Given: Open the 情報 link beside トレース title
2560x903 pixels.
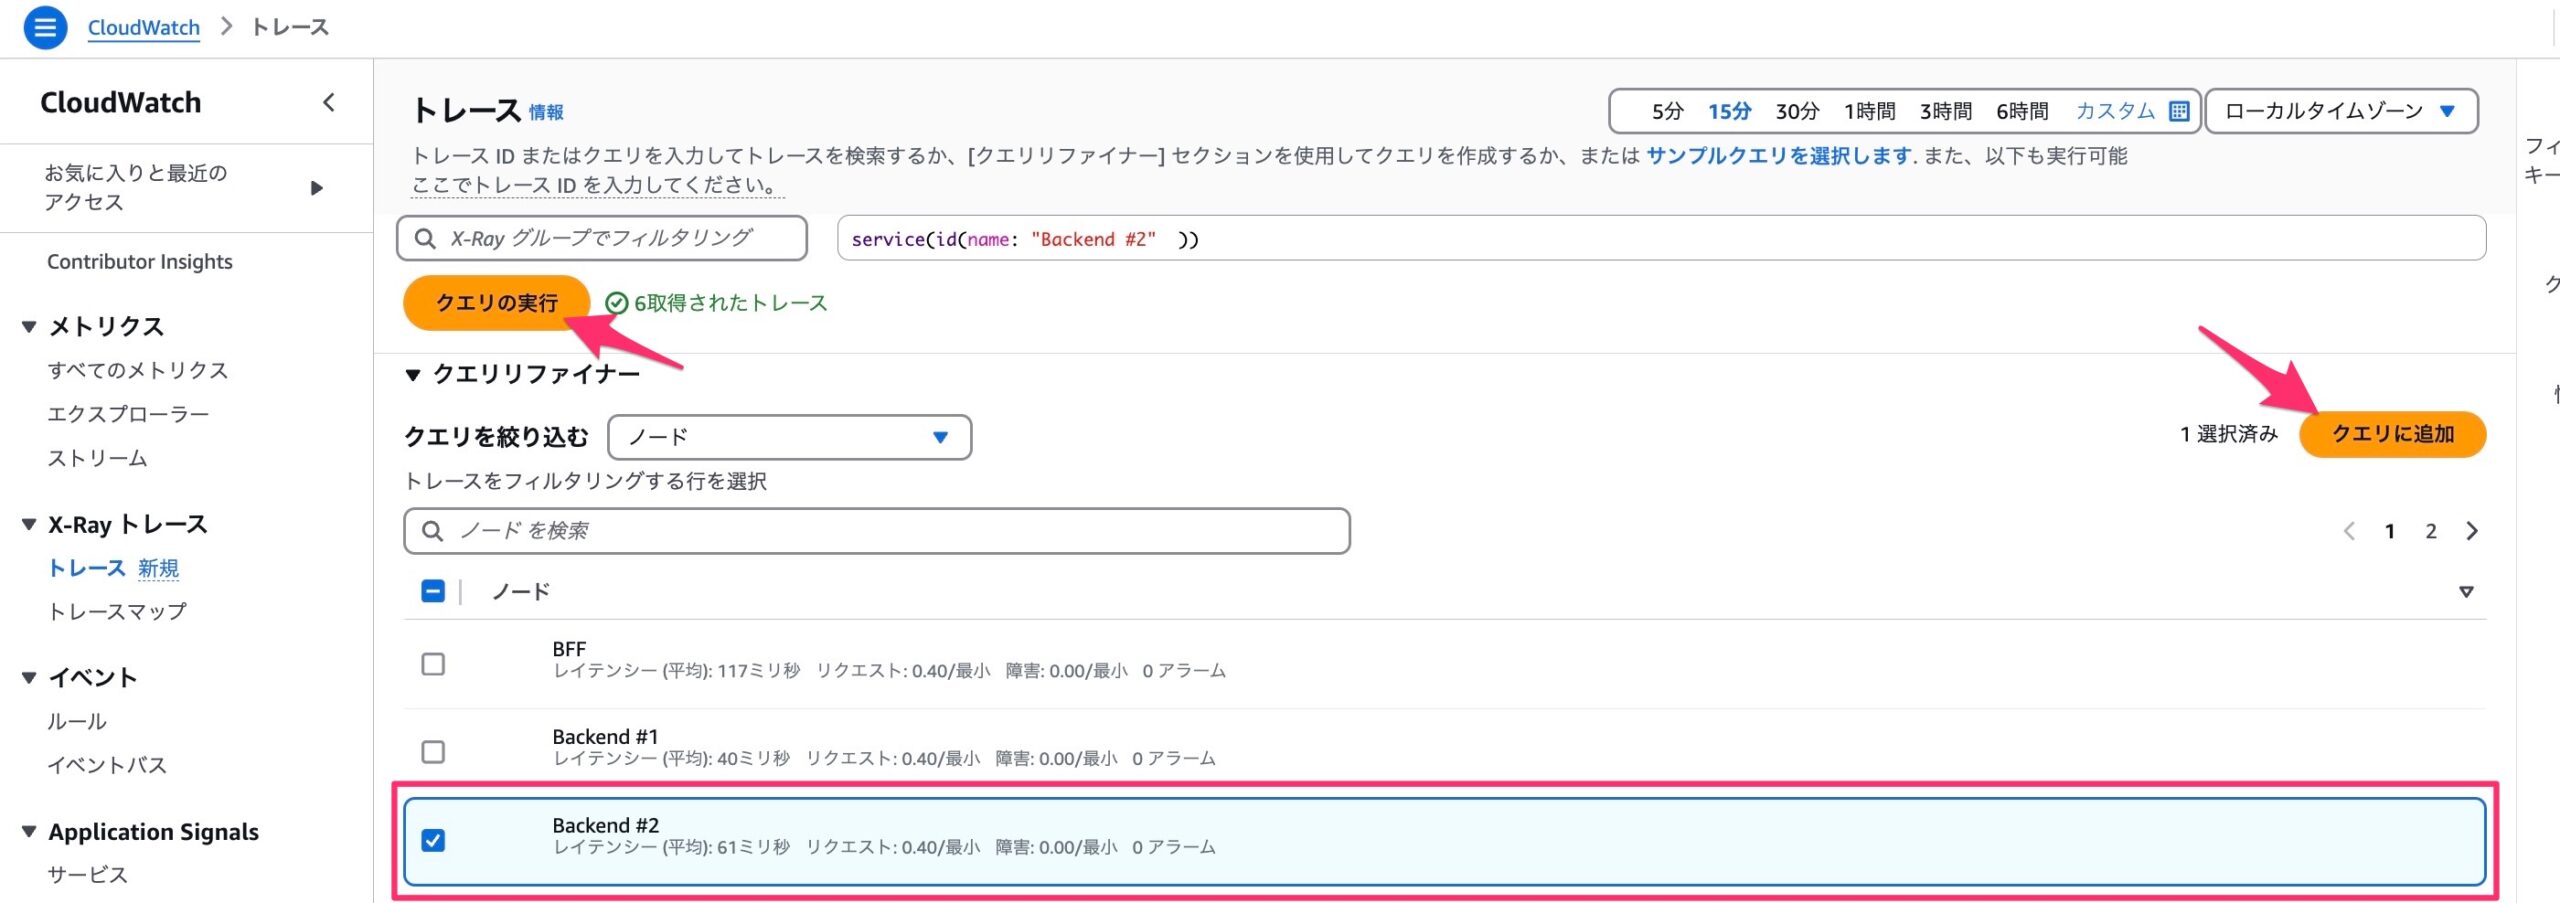Looking at the screenshot, I should [546, 113].
